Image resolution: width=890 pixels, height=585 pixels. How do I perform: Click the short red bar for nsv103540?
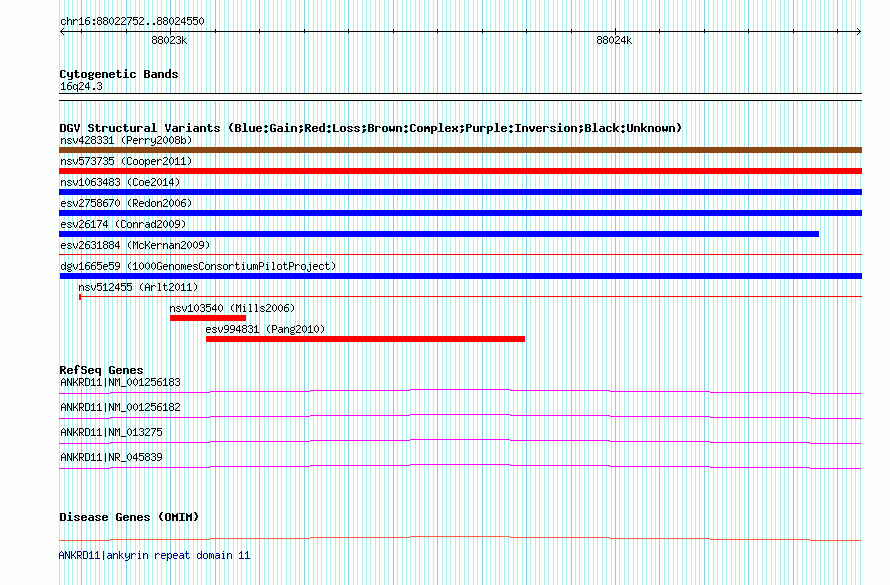click(x=208, y=318)
